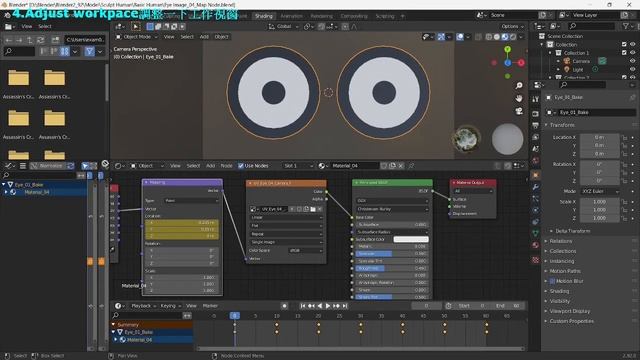This screenshot has width=640, height=360.
Task: Expand the Relations panel
Action: (561, 241)
